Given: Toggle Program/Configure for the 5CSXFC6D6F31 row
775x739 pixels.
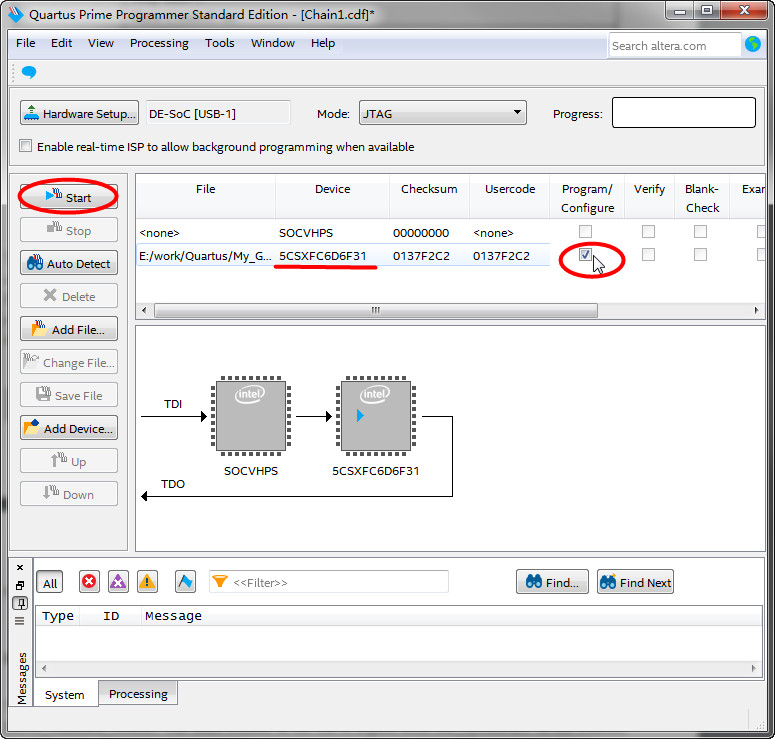Looking at the screenshot, I should coord(585,255).
